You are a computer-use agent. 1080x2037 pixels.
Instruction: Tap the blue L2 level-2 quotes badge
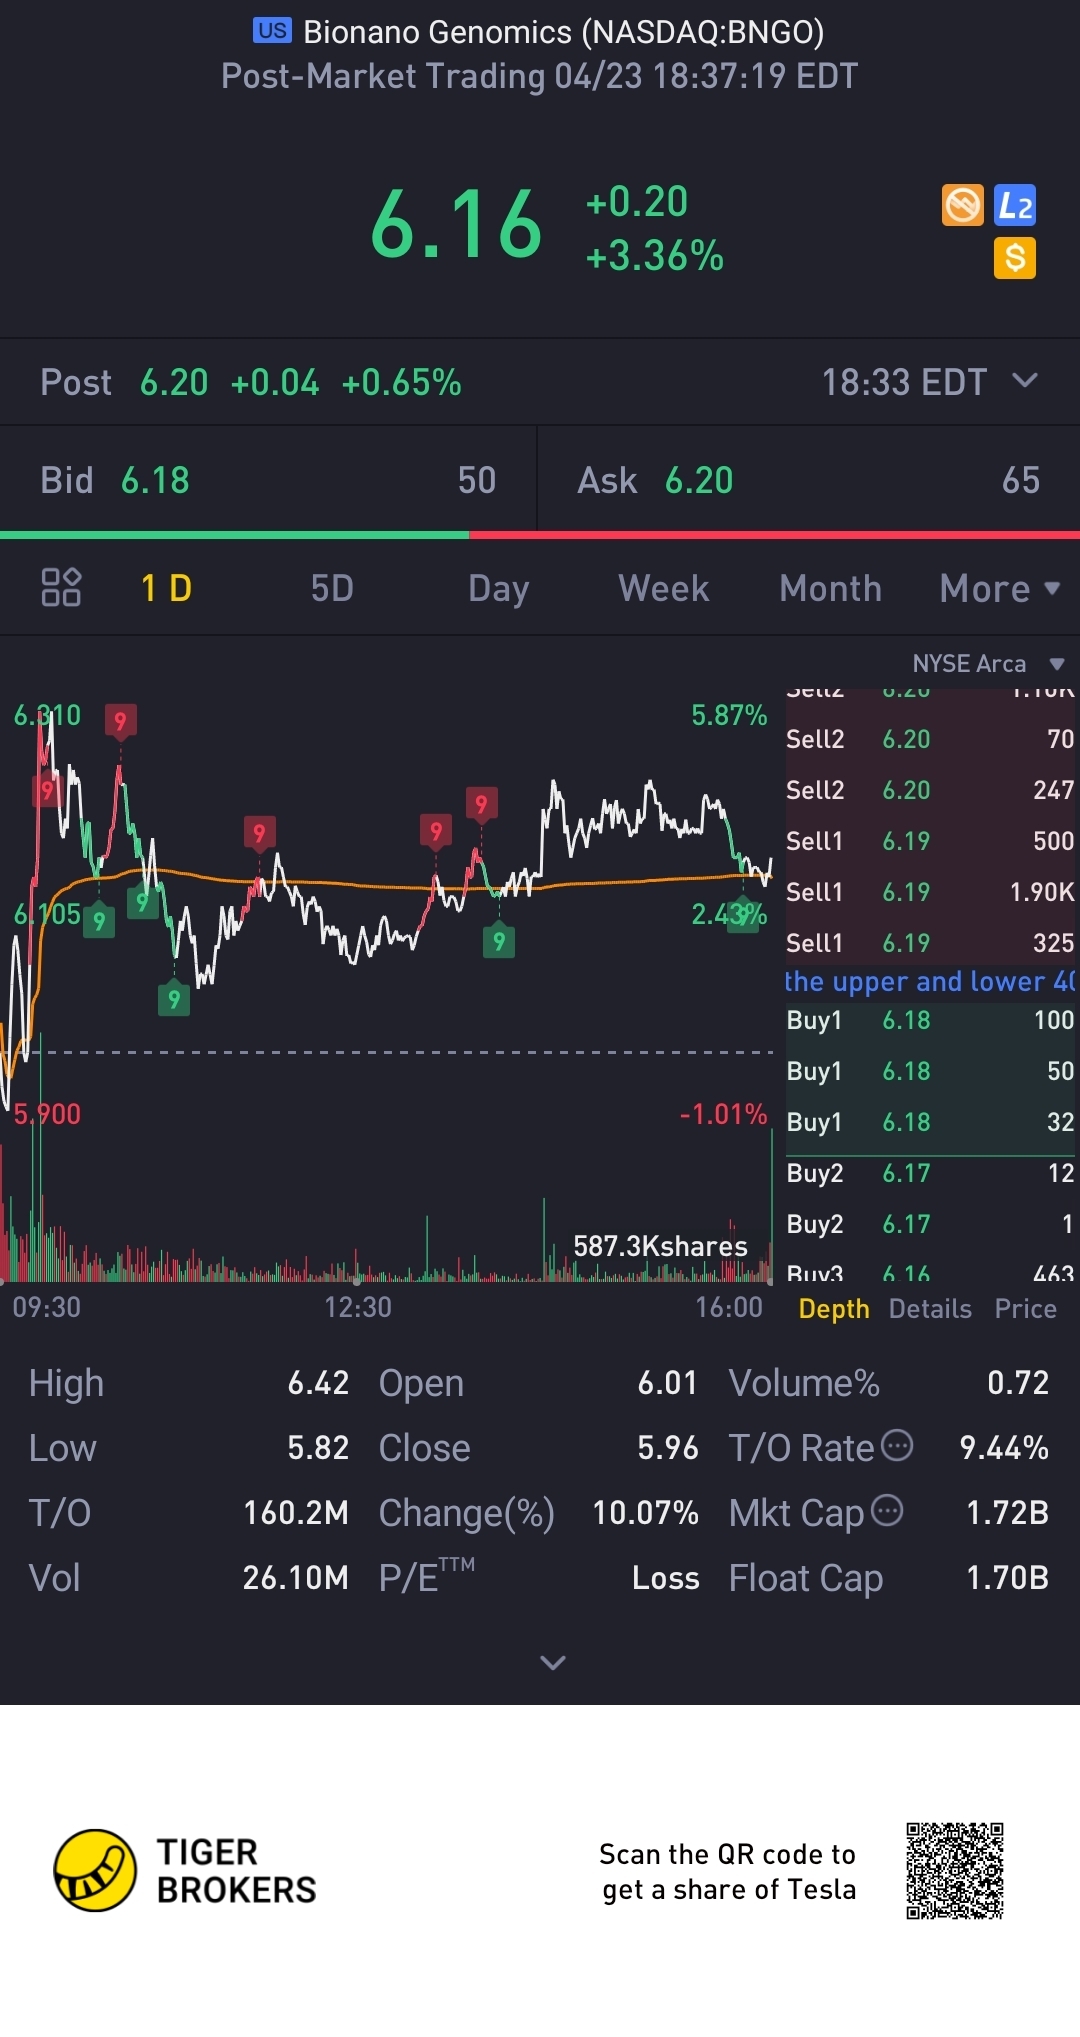(1015, 206)
